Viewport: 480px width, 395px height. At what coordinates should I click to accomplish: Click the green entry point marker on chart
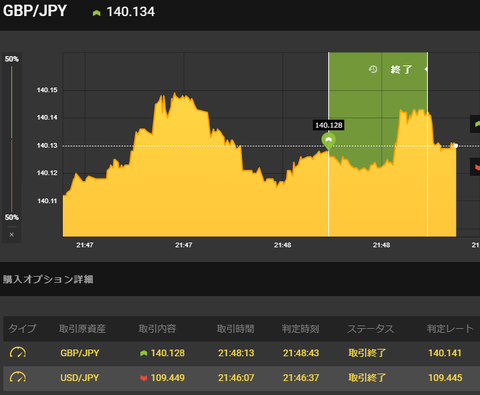[x=328, y=141]
